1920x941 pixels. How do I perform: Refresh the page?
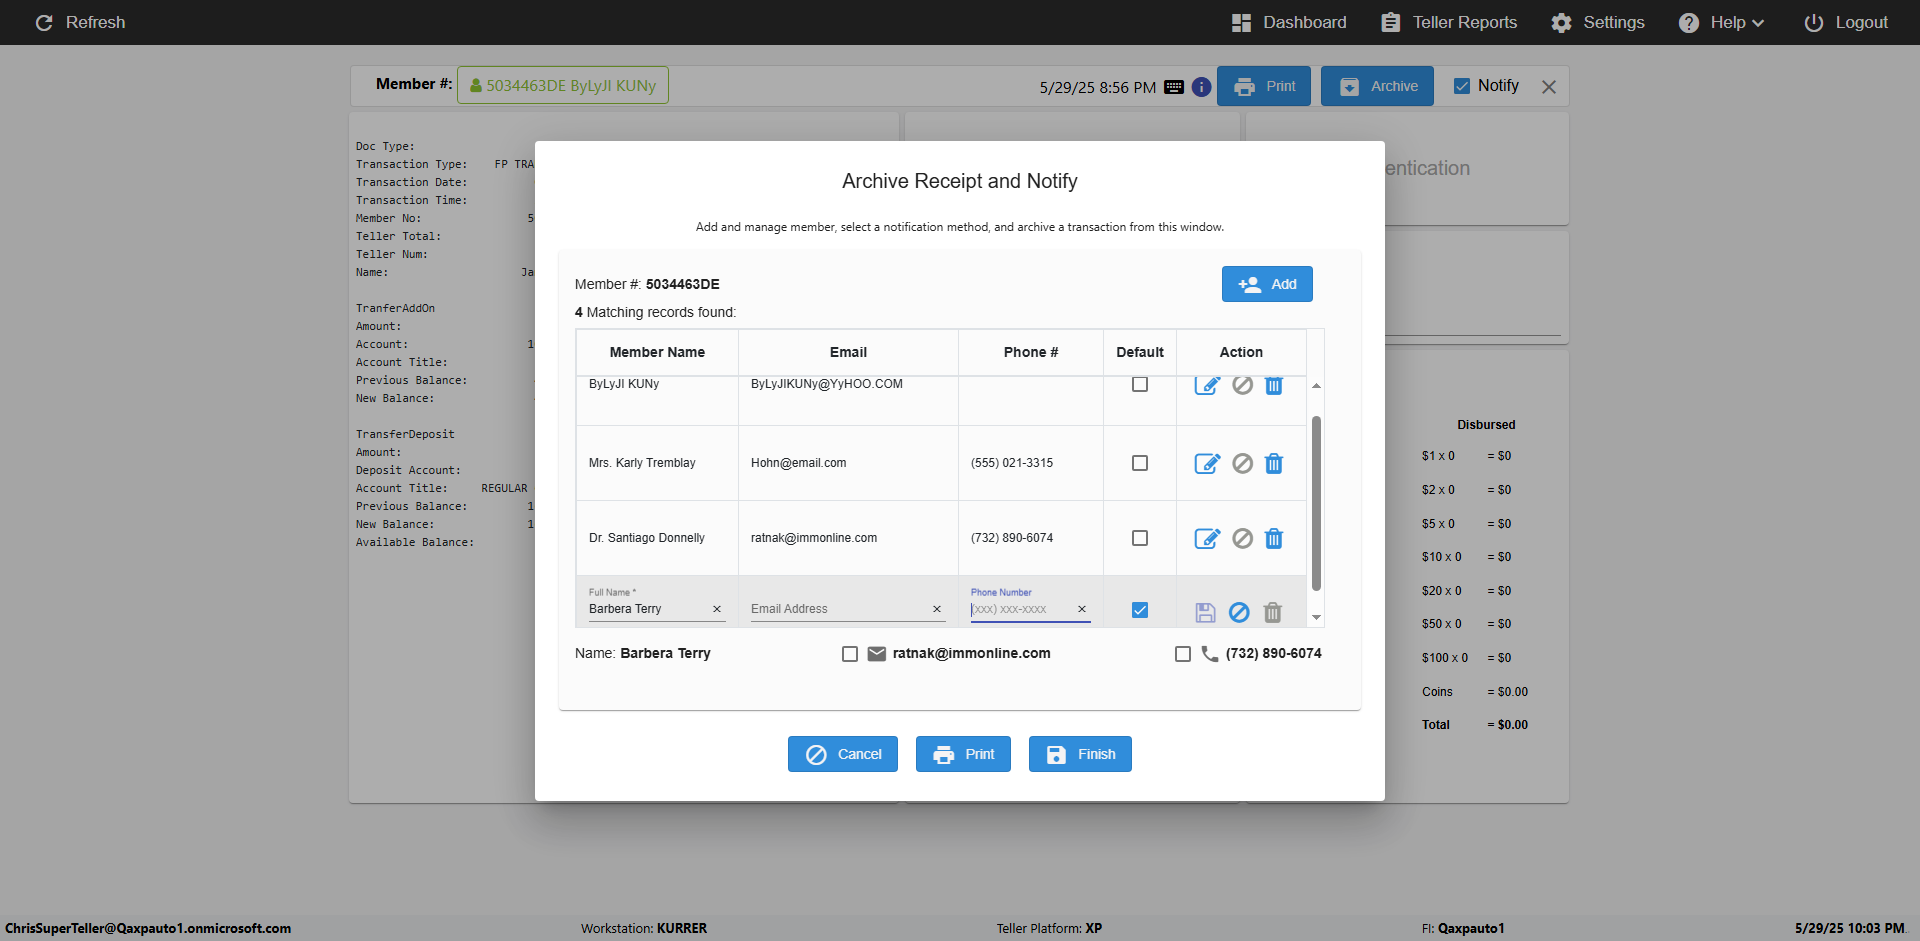point(80,22)
